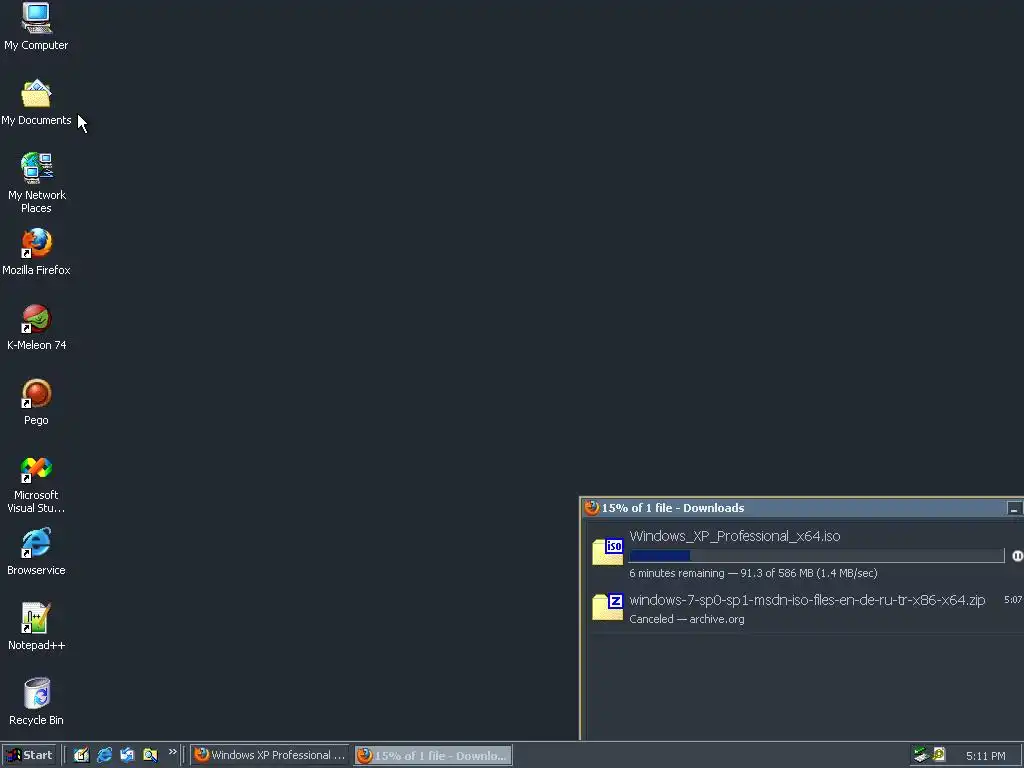Click the folder search Quick Launch icon

150,755
